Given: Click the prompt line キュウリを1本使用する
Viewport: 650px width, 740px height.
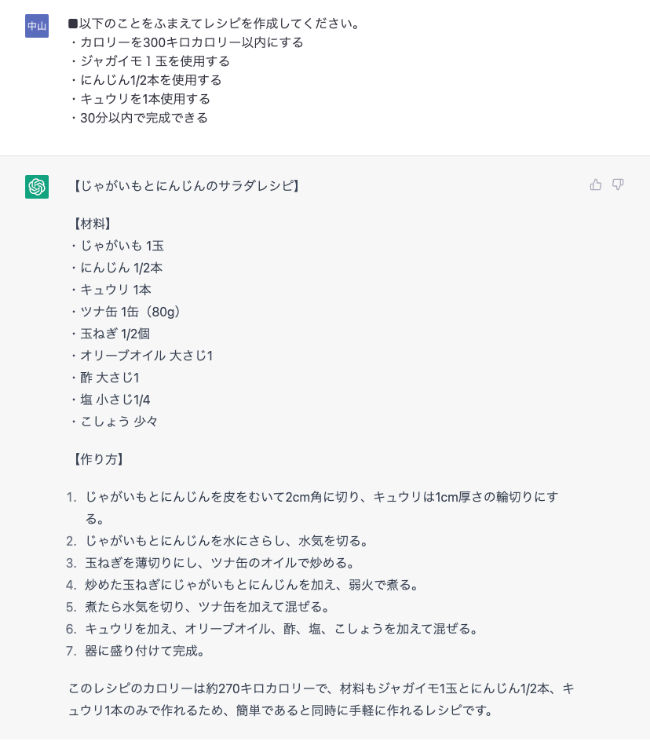Looking at the screenshot, I should [x=140, y=99].
